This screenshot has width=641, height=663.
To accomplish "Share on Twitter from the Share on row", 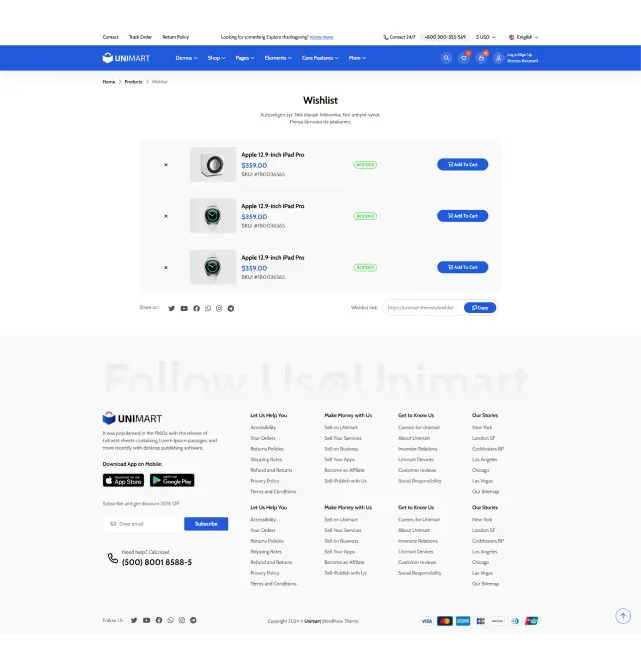I will pos(172,308).
